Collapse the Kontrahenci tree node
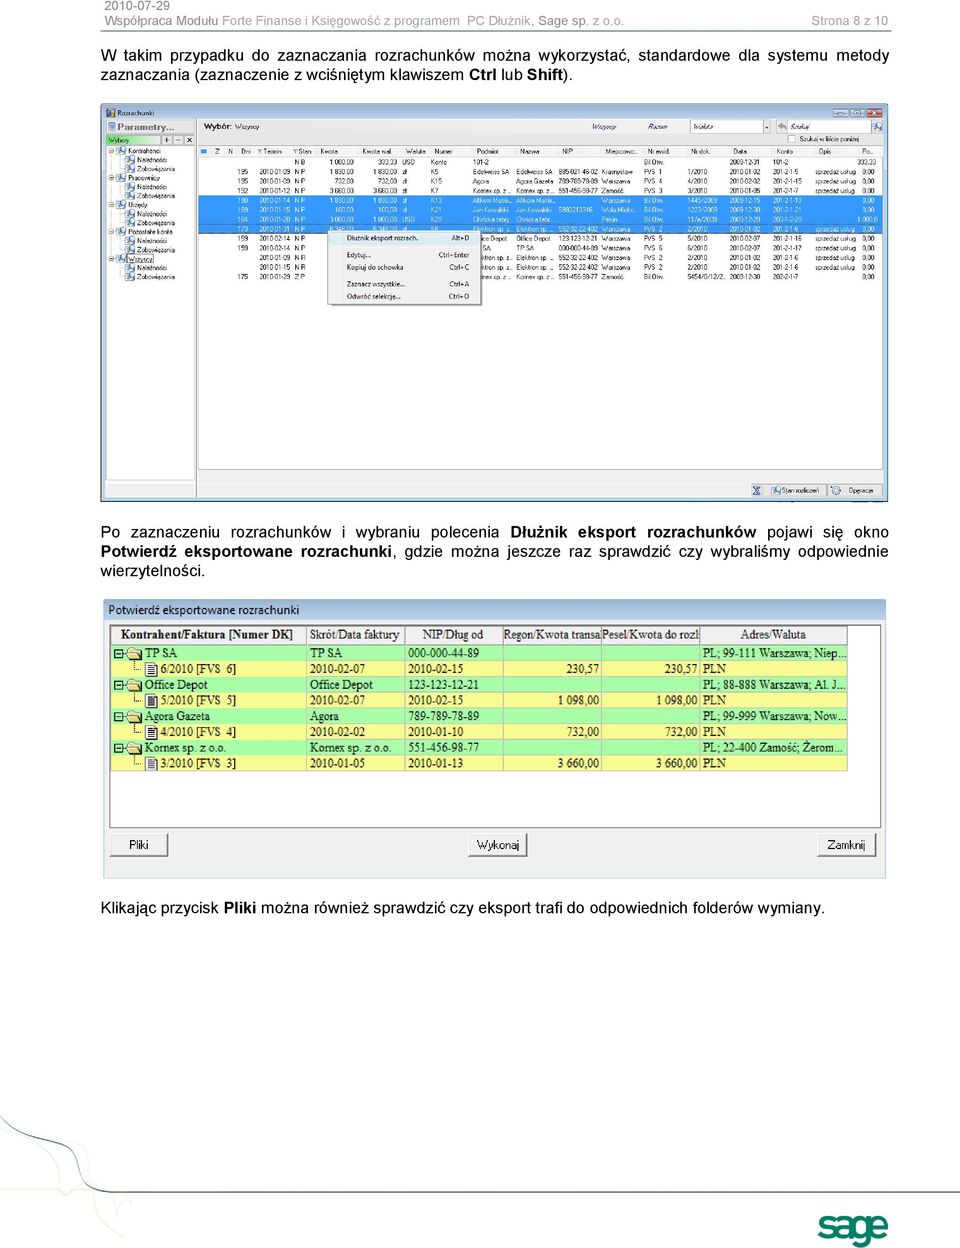Screen dimensions: 960x1248 (x=110, y=151)
